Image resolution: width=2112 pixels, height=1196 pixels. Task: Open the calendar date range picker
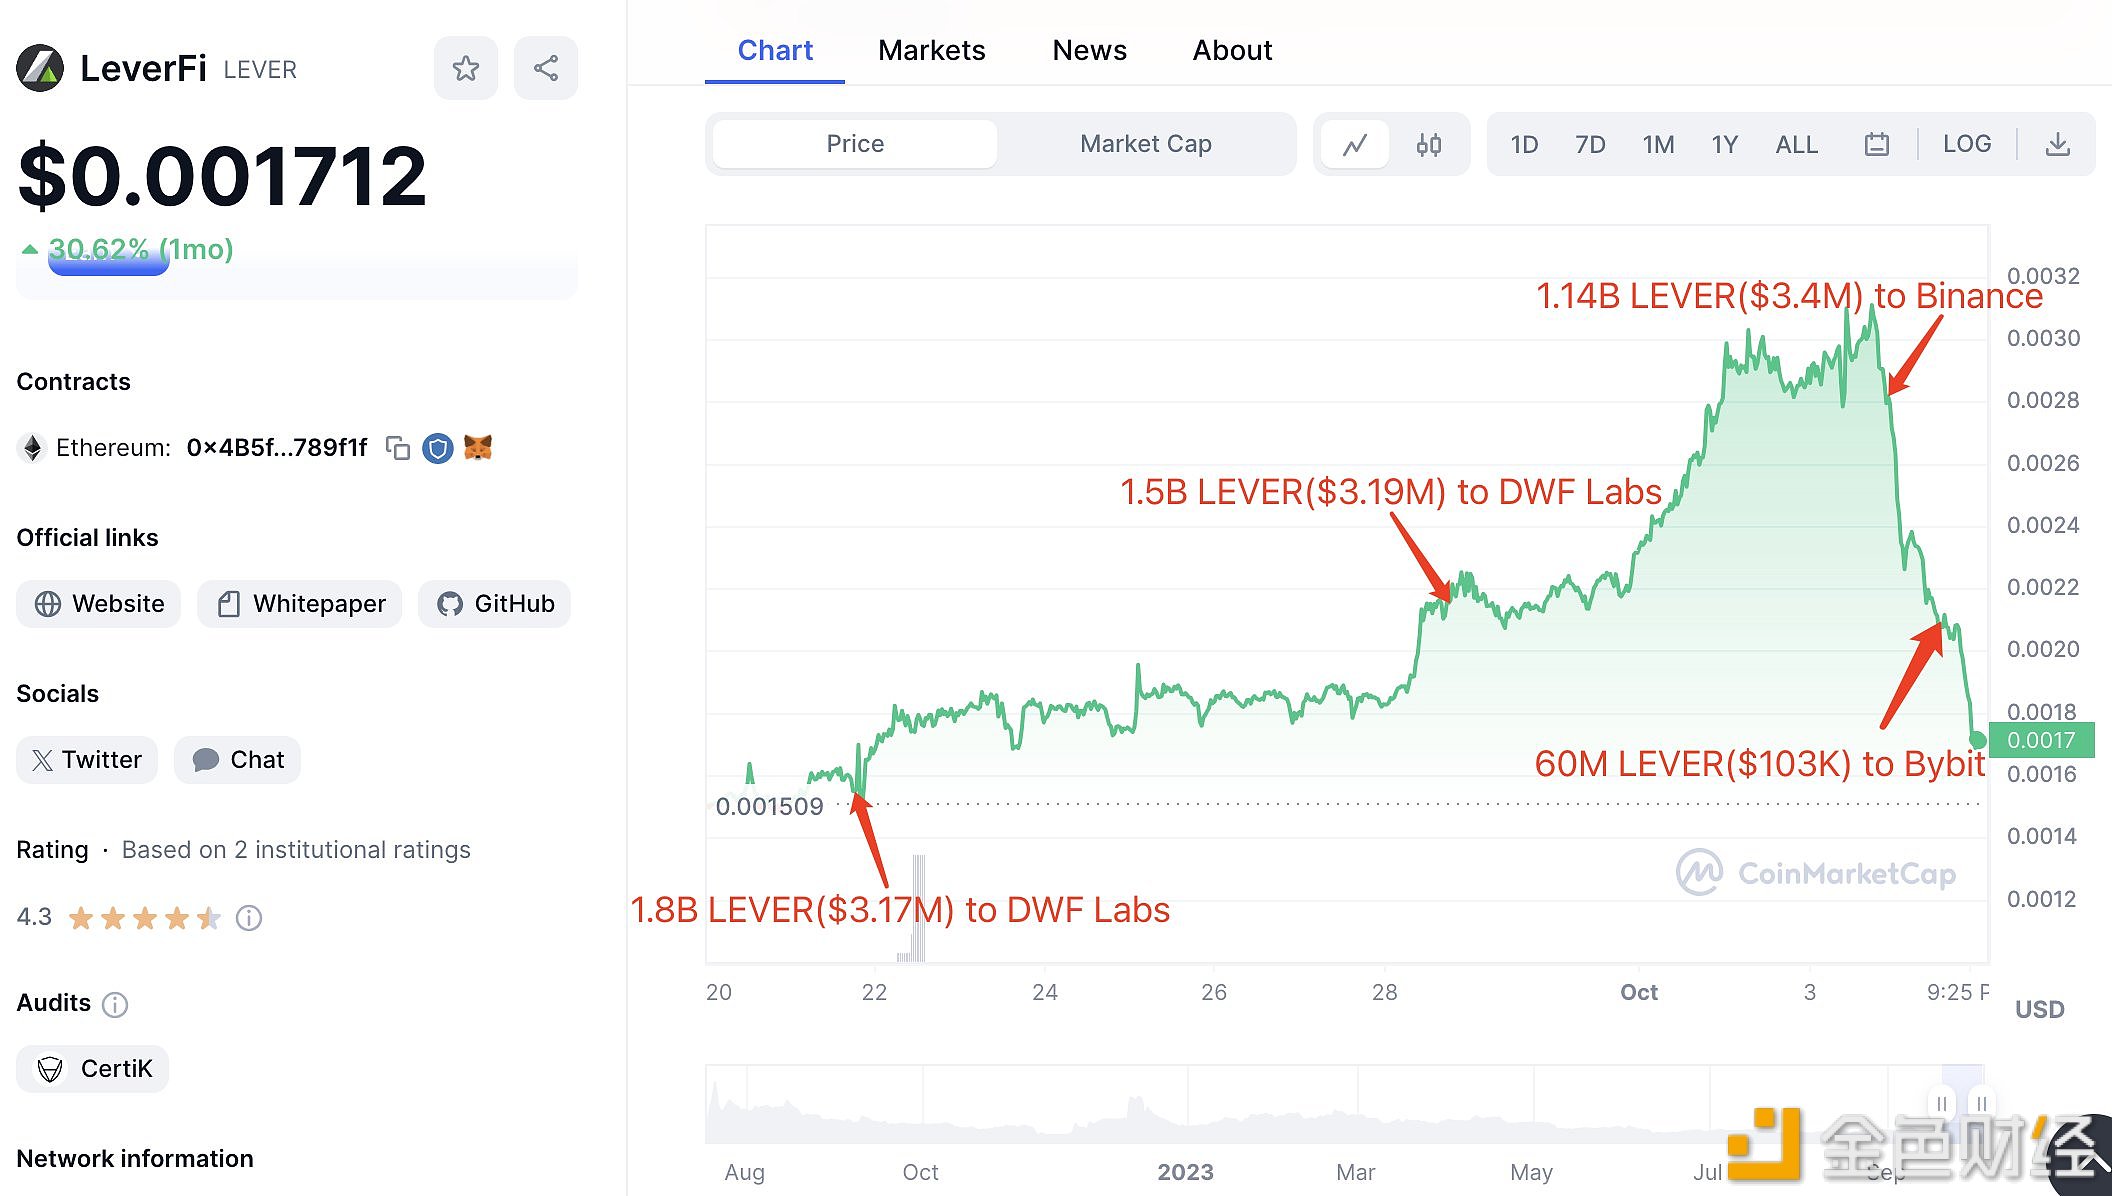[1876, 145]
